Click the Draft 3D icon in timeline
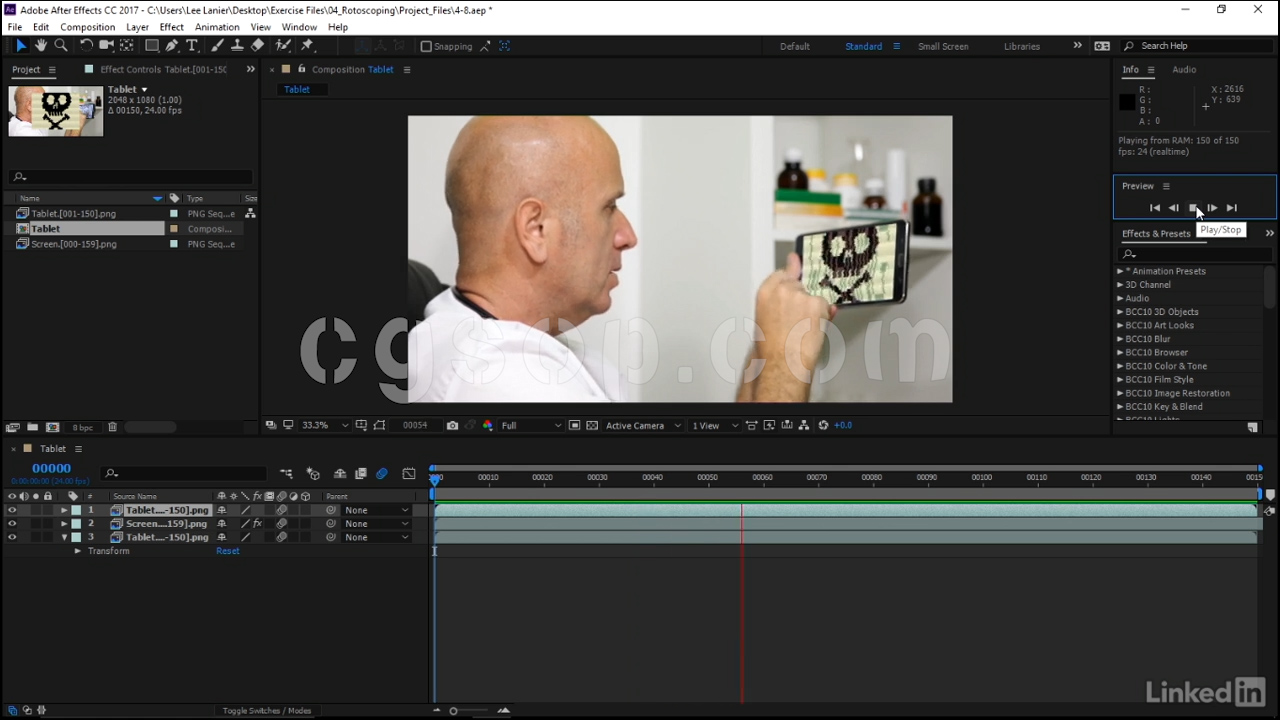 tap(313, 474)
